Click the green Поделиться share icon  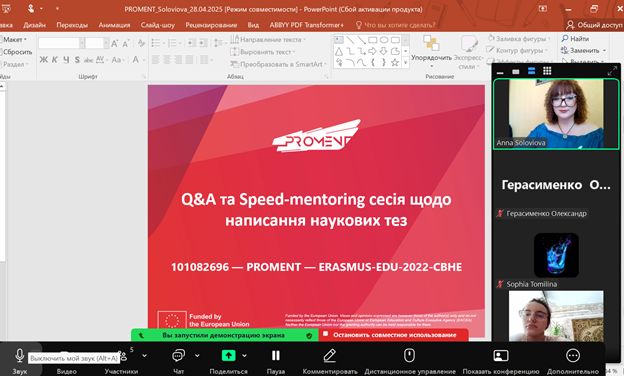228,355
